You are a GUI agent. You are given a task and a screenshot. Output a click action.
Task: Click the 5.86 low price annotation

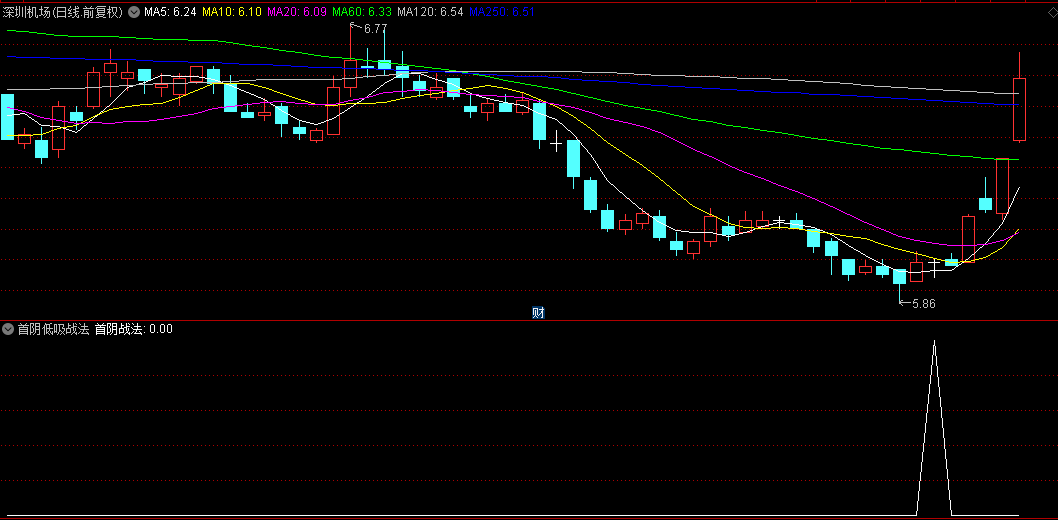tap(923, 304)
